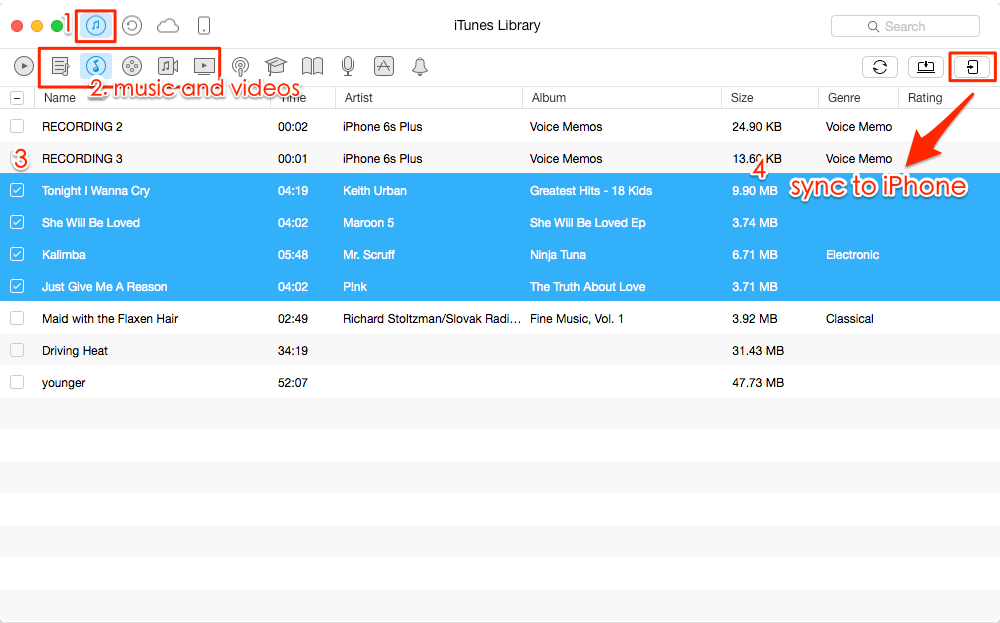
Task: Click the Refresh button
Action: tap(880, 67)
